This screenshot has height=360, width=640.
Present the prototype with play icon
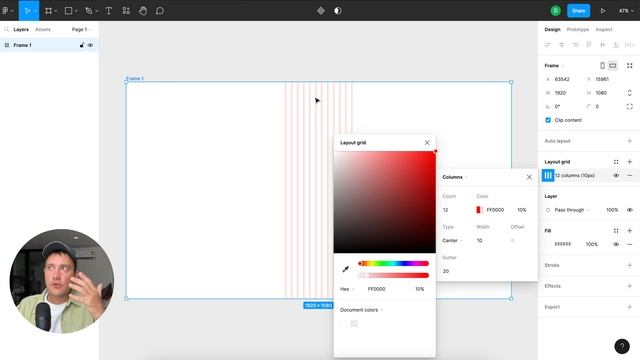tap(603, 11)
